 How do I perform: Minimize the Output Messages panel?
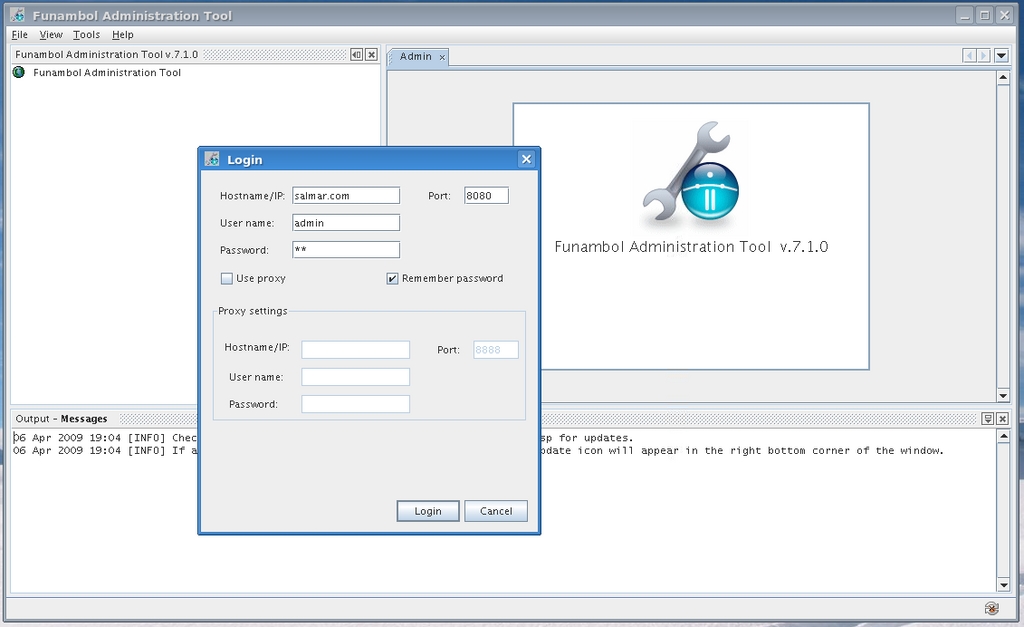(x=987, y=419)
